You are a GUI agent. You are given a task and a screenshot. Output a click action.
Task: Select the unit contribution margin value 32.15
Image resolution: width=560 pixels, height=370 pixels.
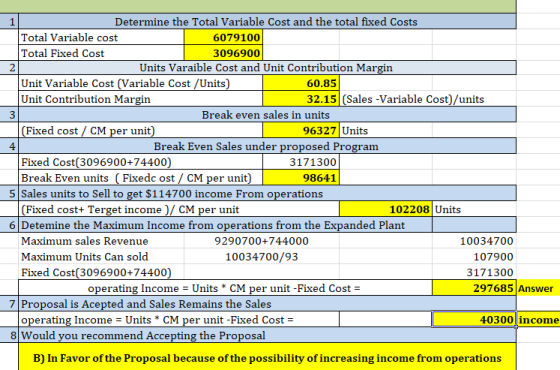[301, 99]
